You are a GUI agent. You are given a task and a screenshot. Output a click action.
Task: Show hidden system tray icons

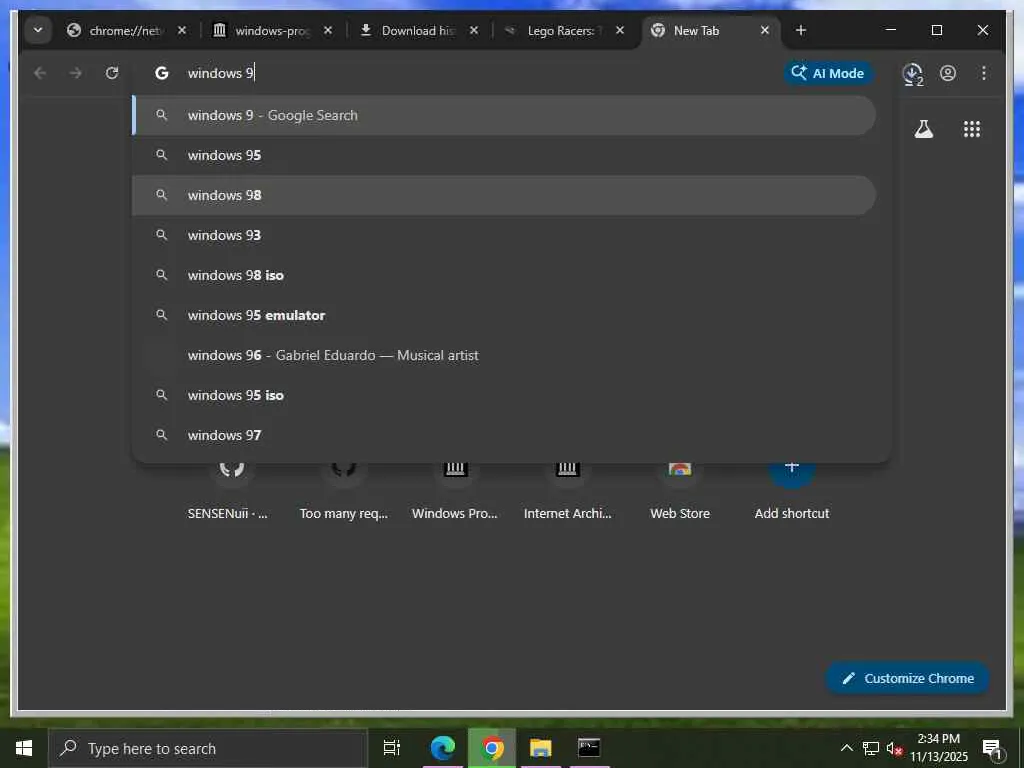846,748
